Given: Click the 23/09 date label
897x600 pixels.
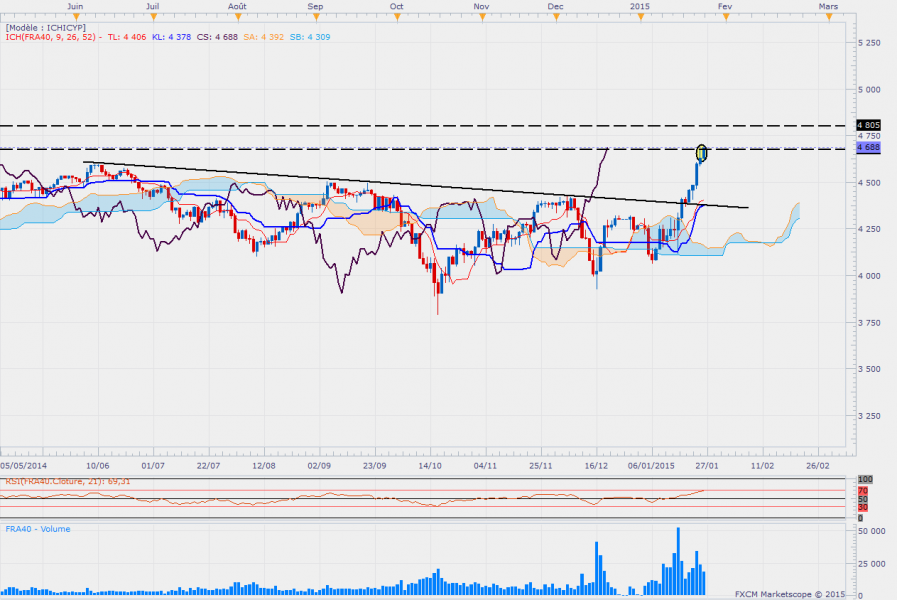Looking at the screenshot, I should tap(375, 466).
